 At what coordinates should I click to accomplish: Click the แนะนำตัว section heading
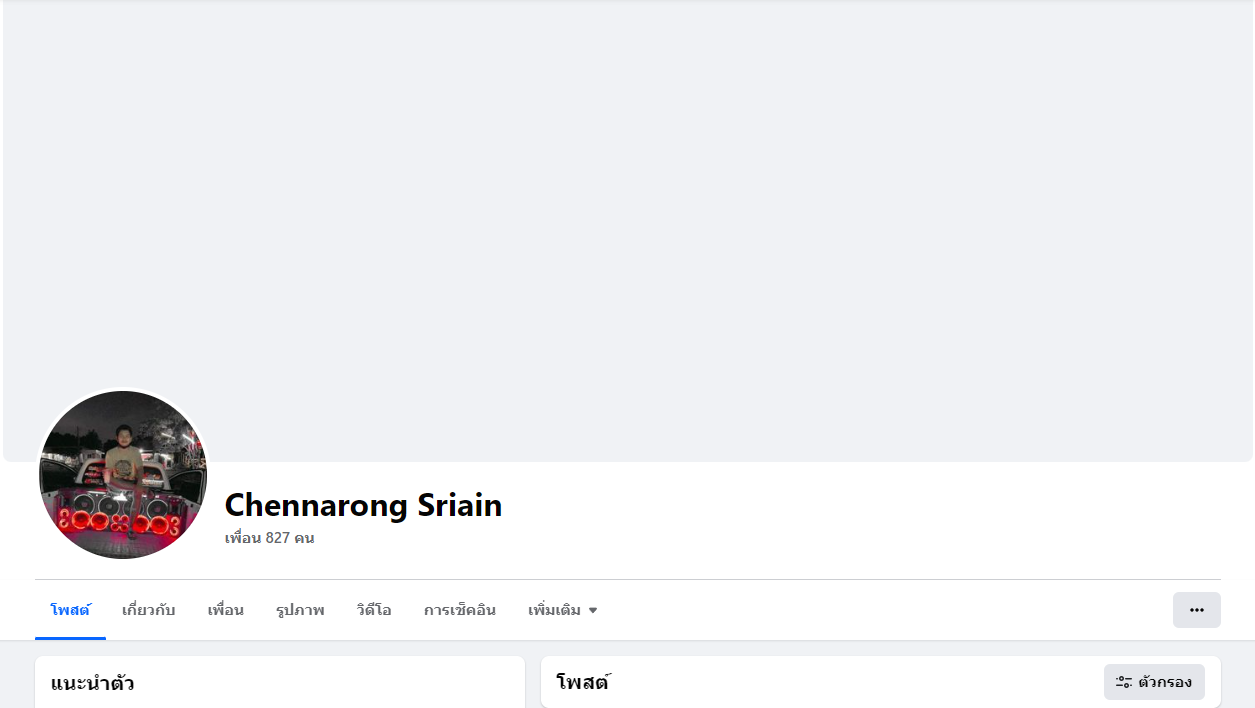(x=92, y=683)
